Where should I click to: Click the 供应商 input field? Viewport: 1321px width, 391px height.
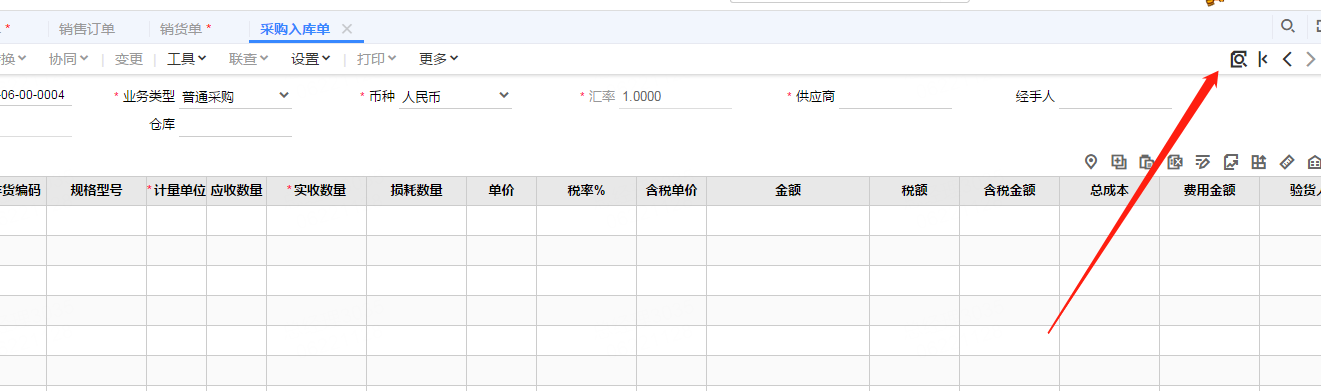(x=896, y=97)
